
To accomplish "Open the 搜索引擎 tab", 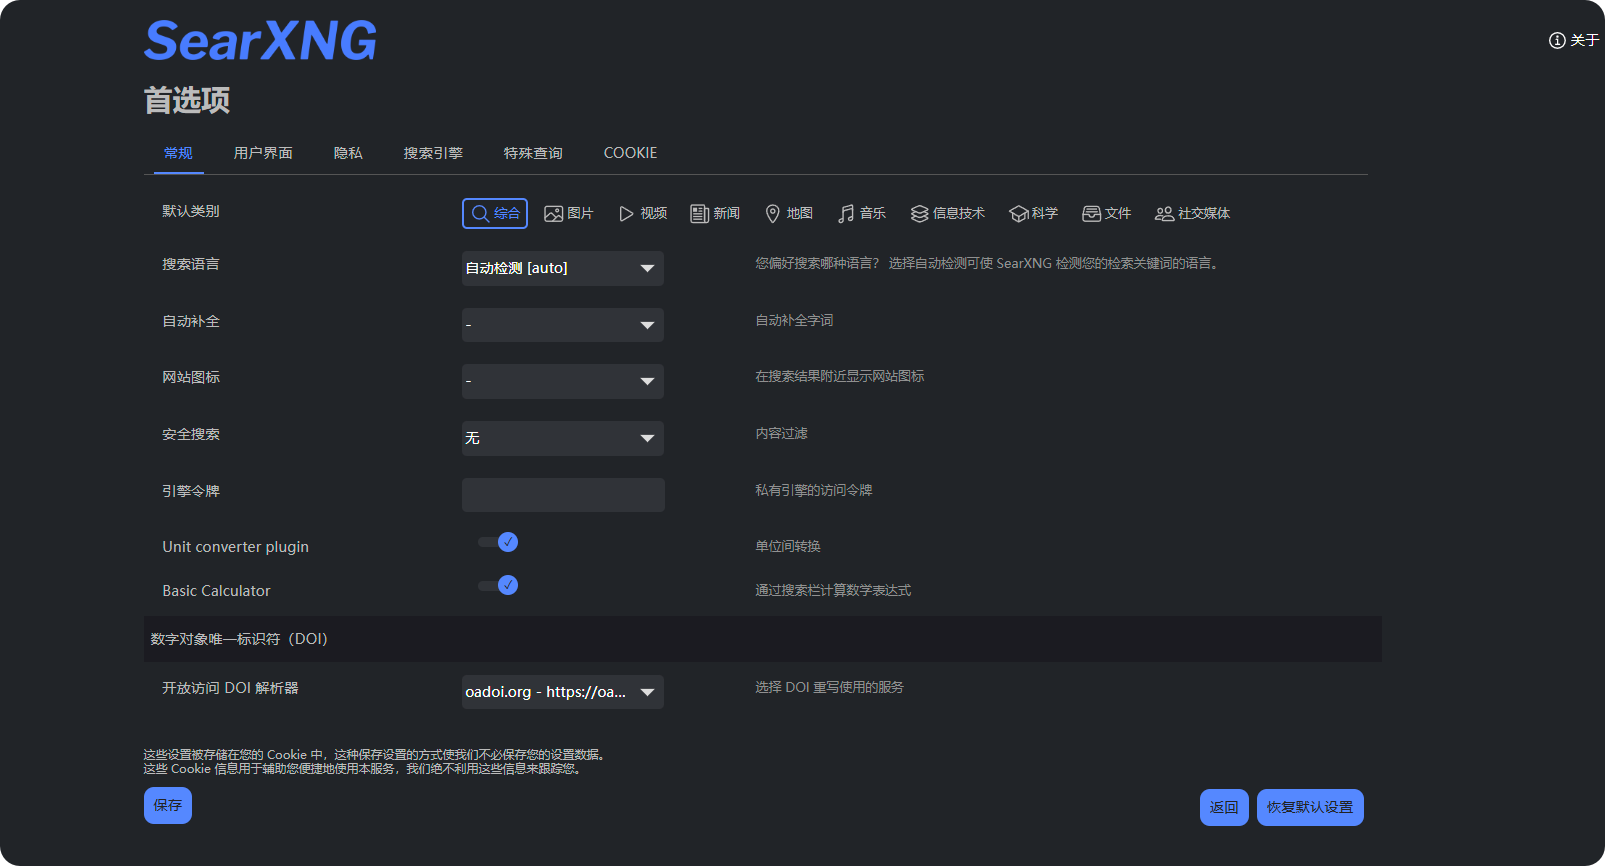I will [x=433, y=153].
